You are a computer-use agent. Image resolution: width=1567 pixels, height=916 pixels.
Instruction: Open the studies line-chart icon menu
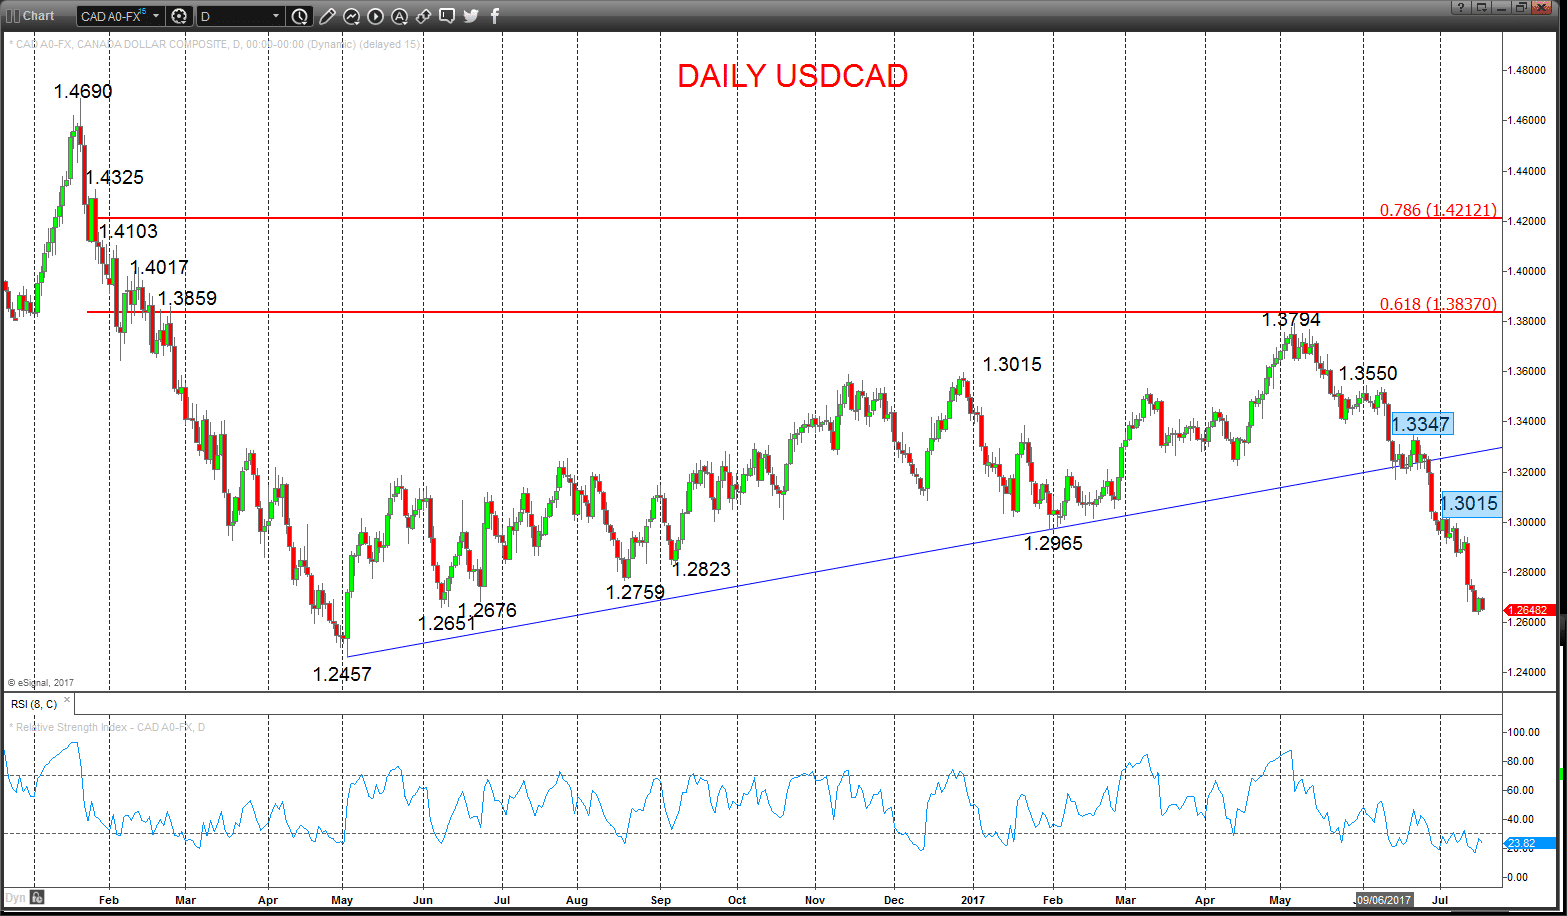[352, 16]
